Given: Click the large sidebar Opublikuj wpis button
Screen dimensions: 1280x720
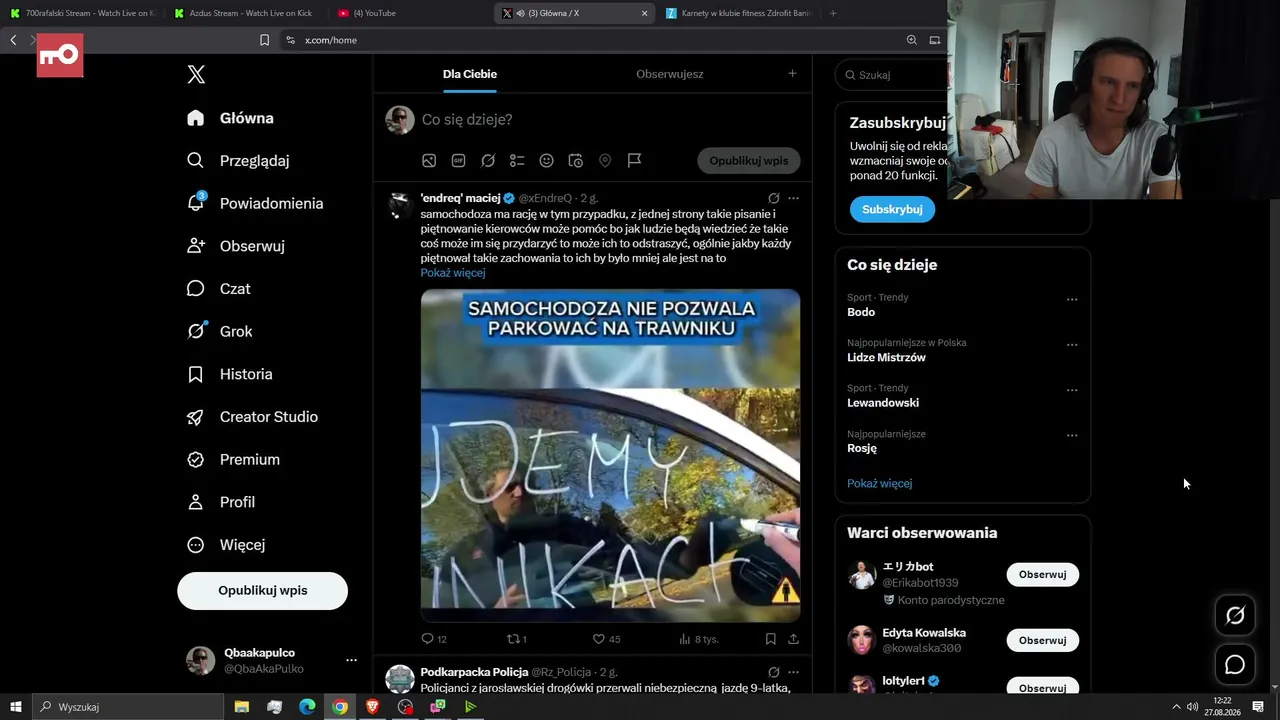Looking at the screenshot, I should (263, 591).
